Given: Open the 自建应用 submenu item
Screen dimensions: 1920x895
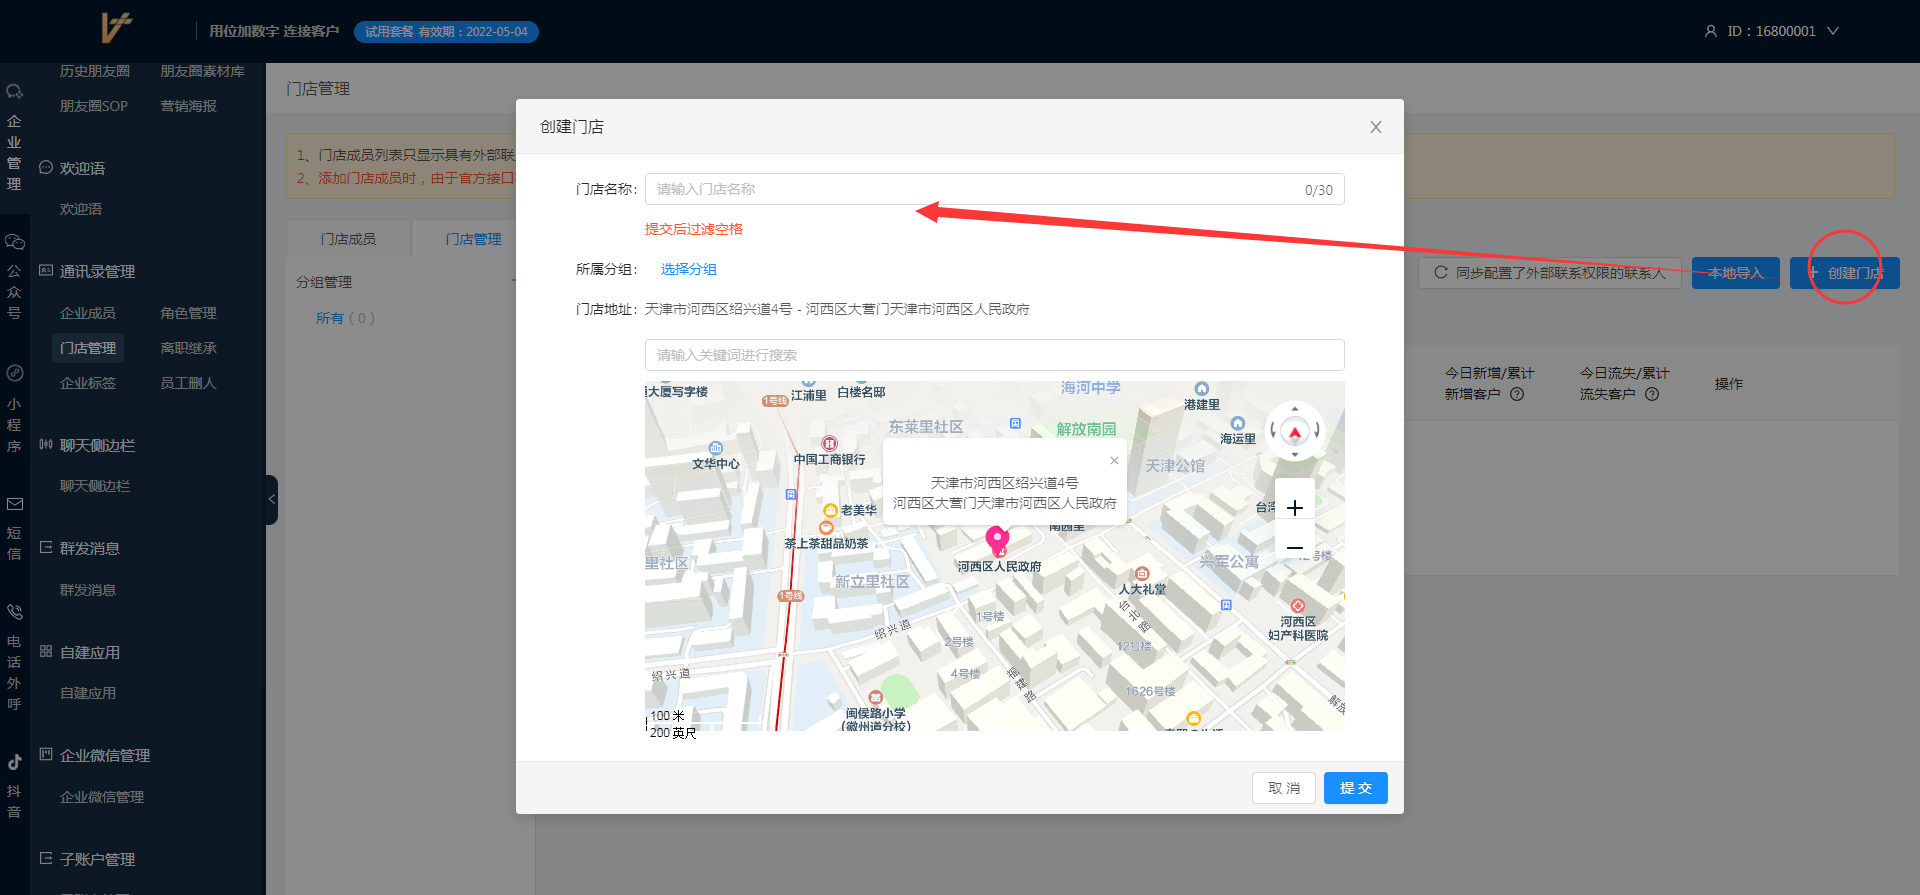Looking at the screenshot, I should tap(88, 693).
